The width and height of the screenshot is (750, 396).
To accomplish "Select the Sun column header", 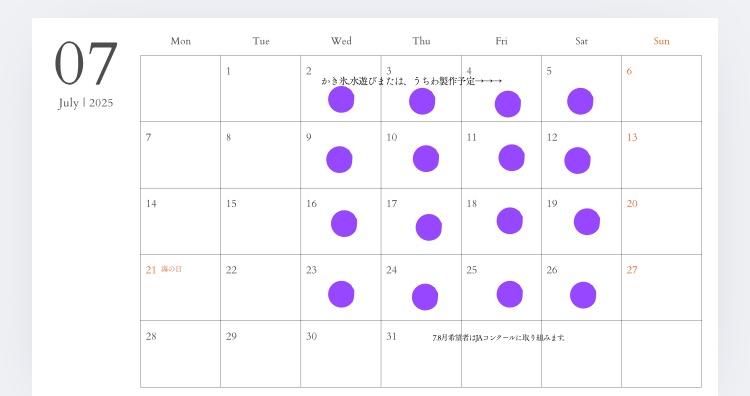I will (662, 41).
